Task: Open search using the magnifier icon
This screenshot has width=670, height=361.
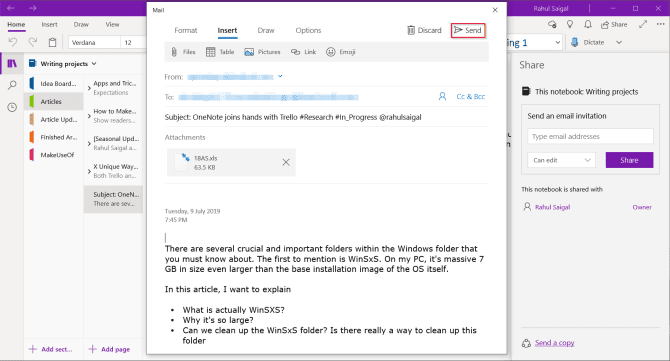Action: tap(12, 85)
